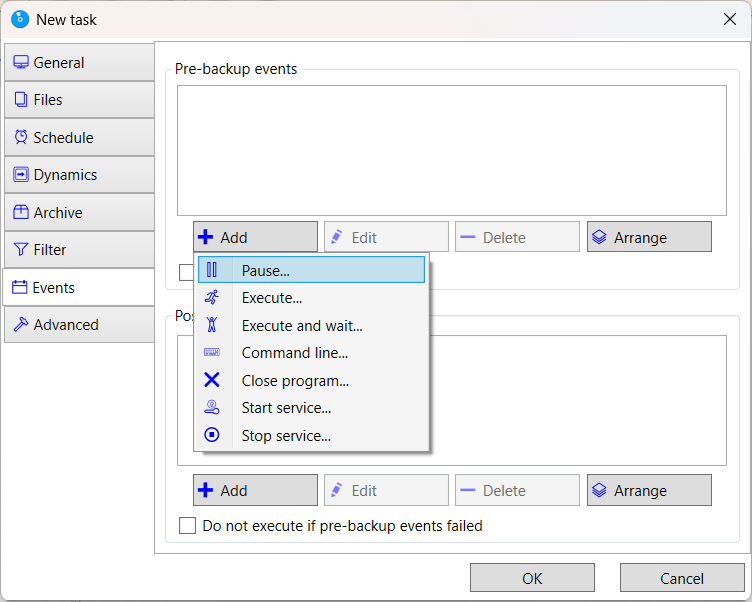Click the Stop service circle icon
The height and width of the screenshot is (602, 752).
[211, 436]
